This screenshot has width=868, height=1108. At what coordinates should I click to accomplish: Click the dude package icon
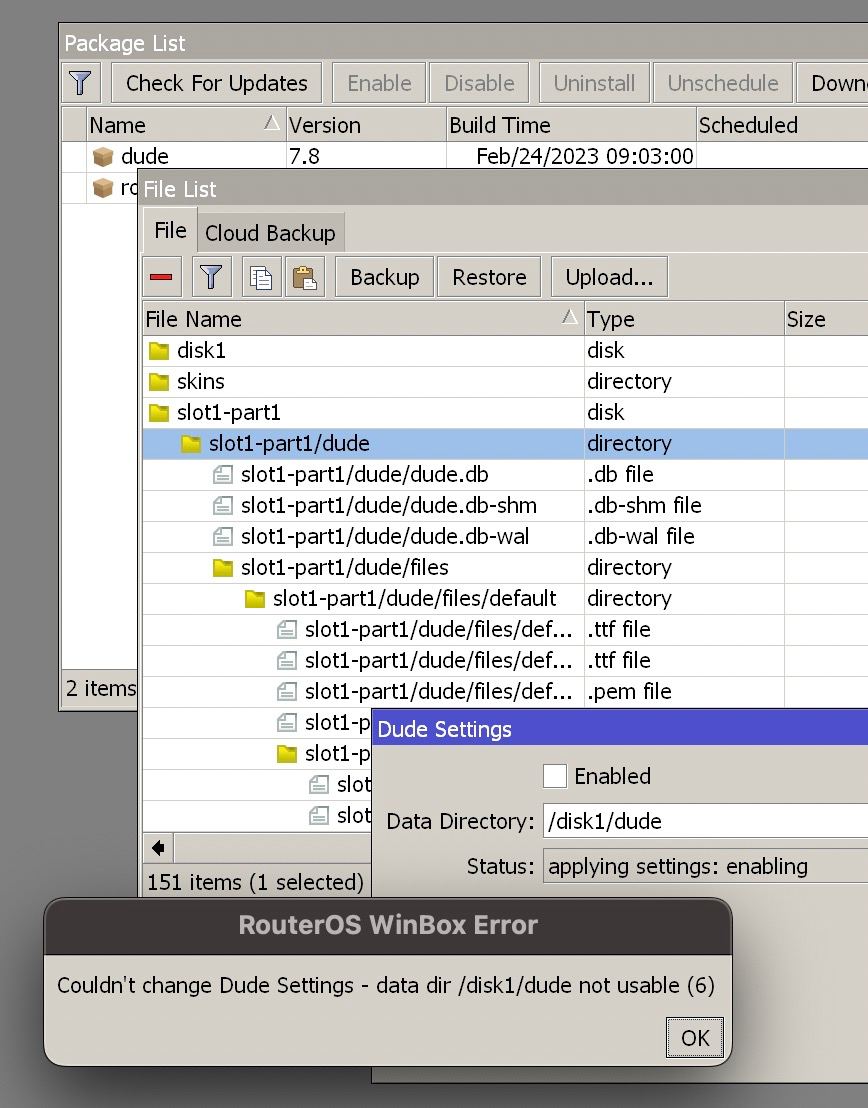click(103, 156)
